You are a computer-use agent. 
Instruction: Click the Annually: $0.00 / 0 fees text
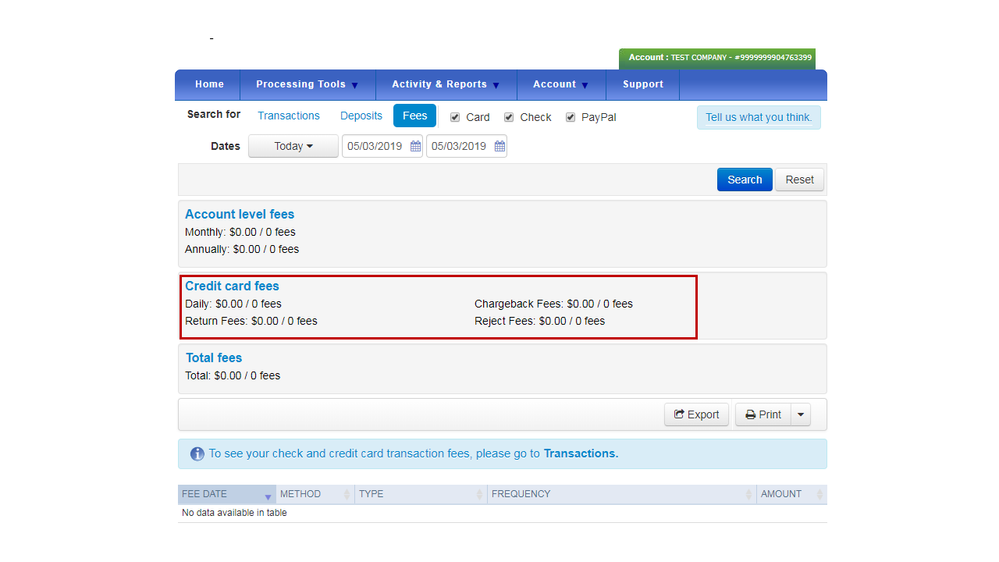(x=241, y=249)
